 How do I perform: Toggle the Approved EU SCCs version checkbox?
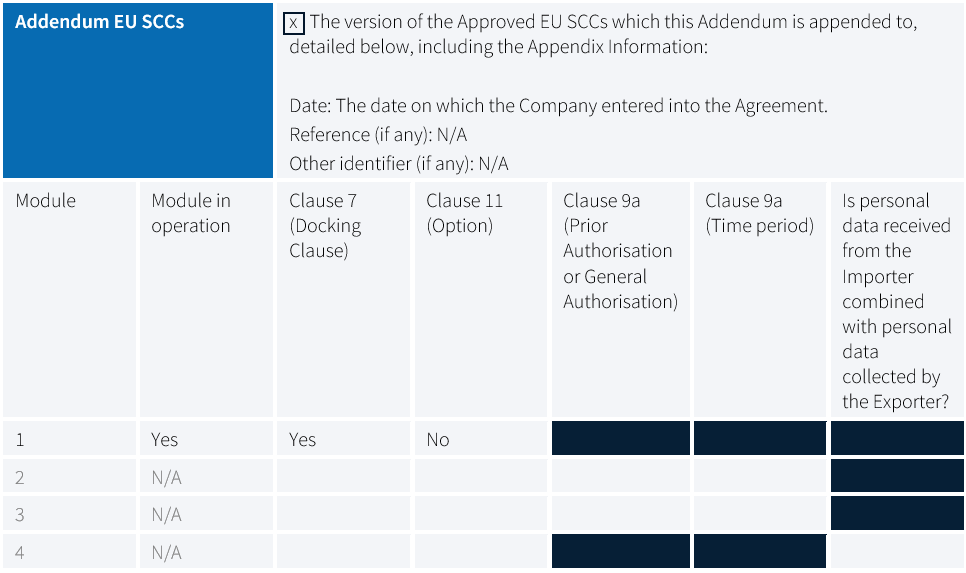(294, 24)
